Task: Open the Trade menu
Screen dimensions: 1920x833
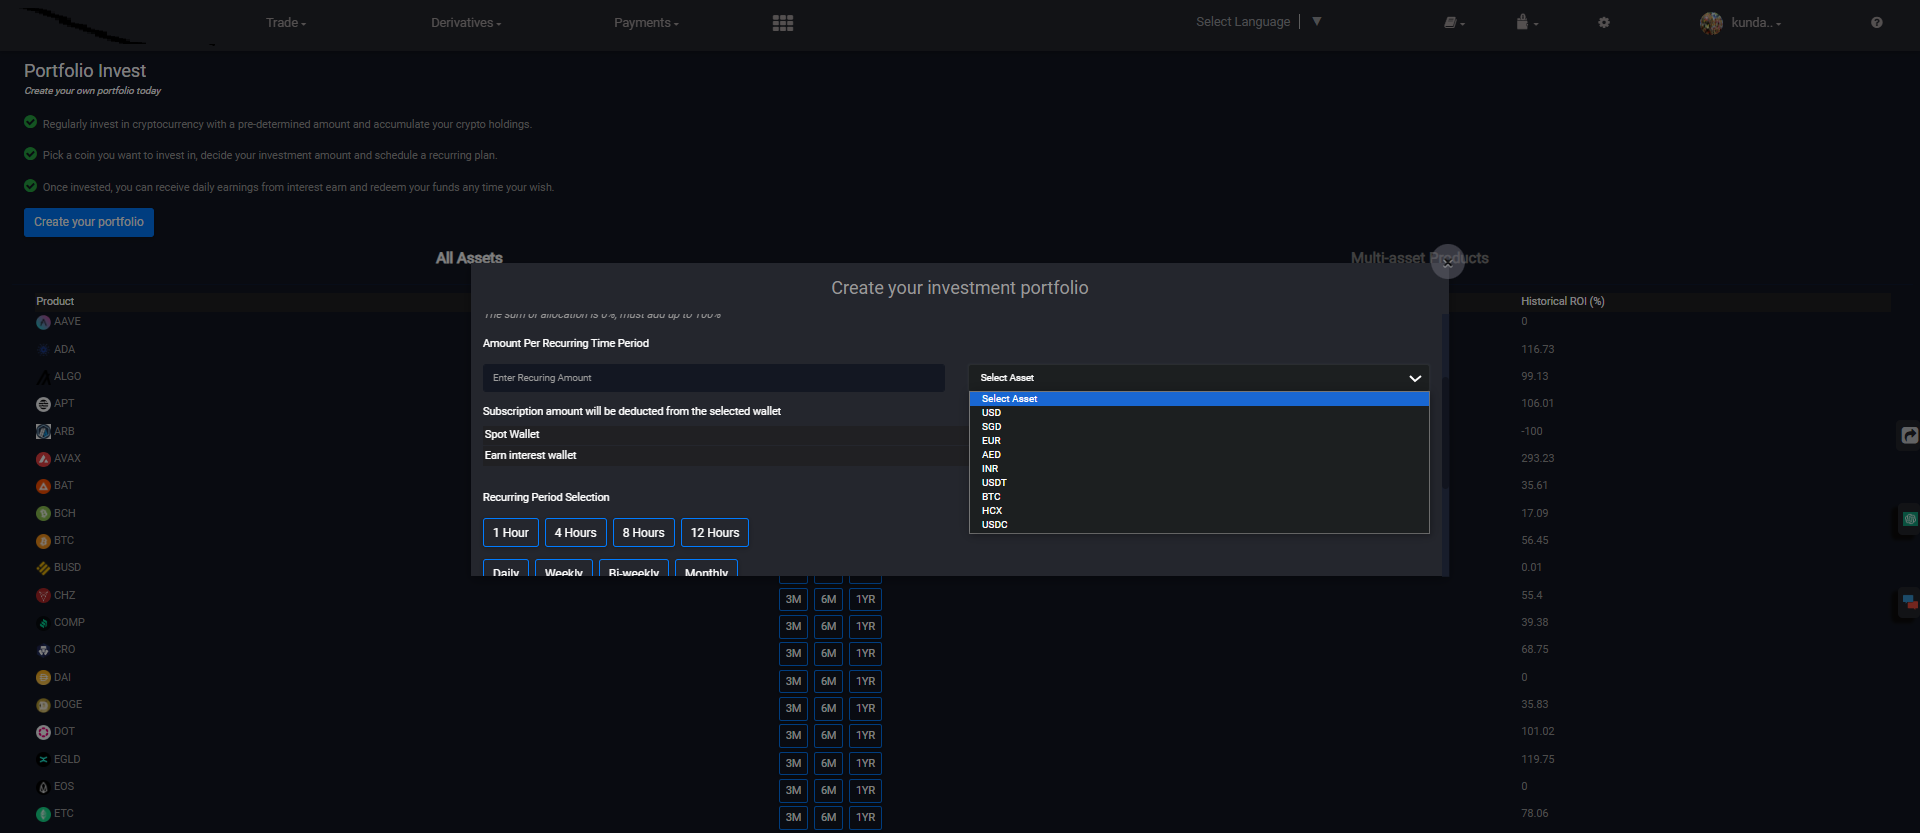Action: (285, 23)
